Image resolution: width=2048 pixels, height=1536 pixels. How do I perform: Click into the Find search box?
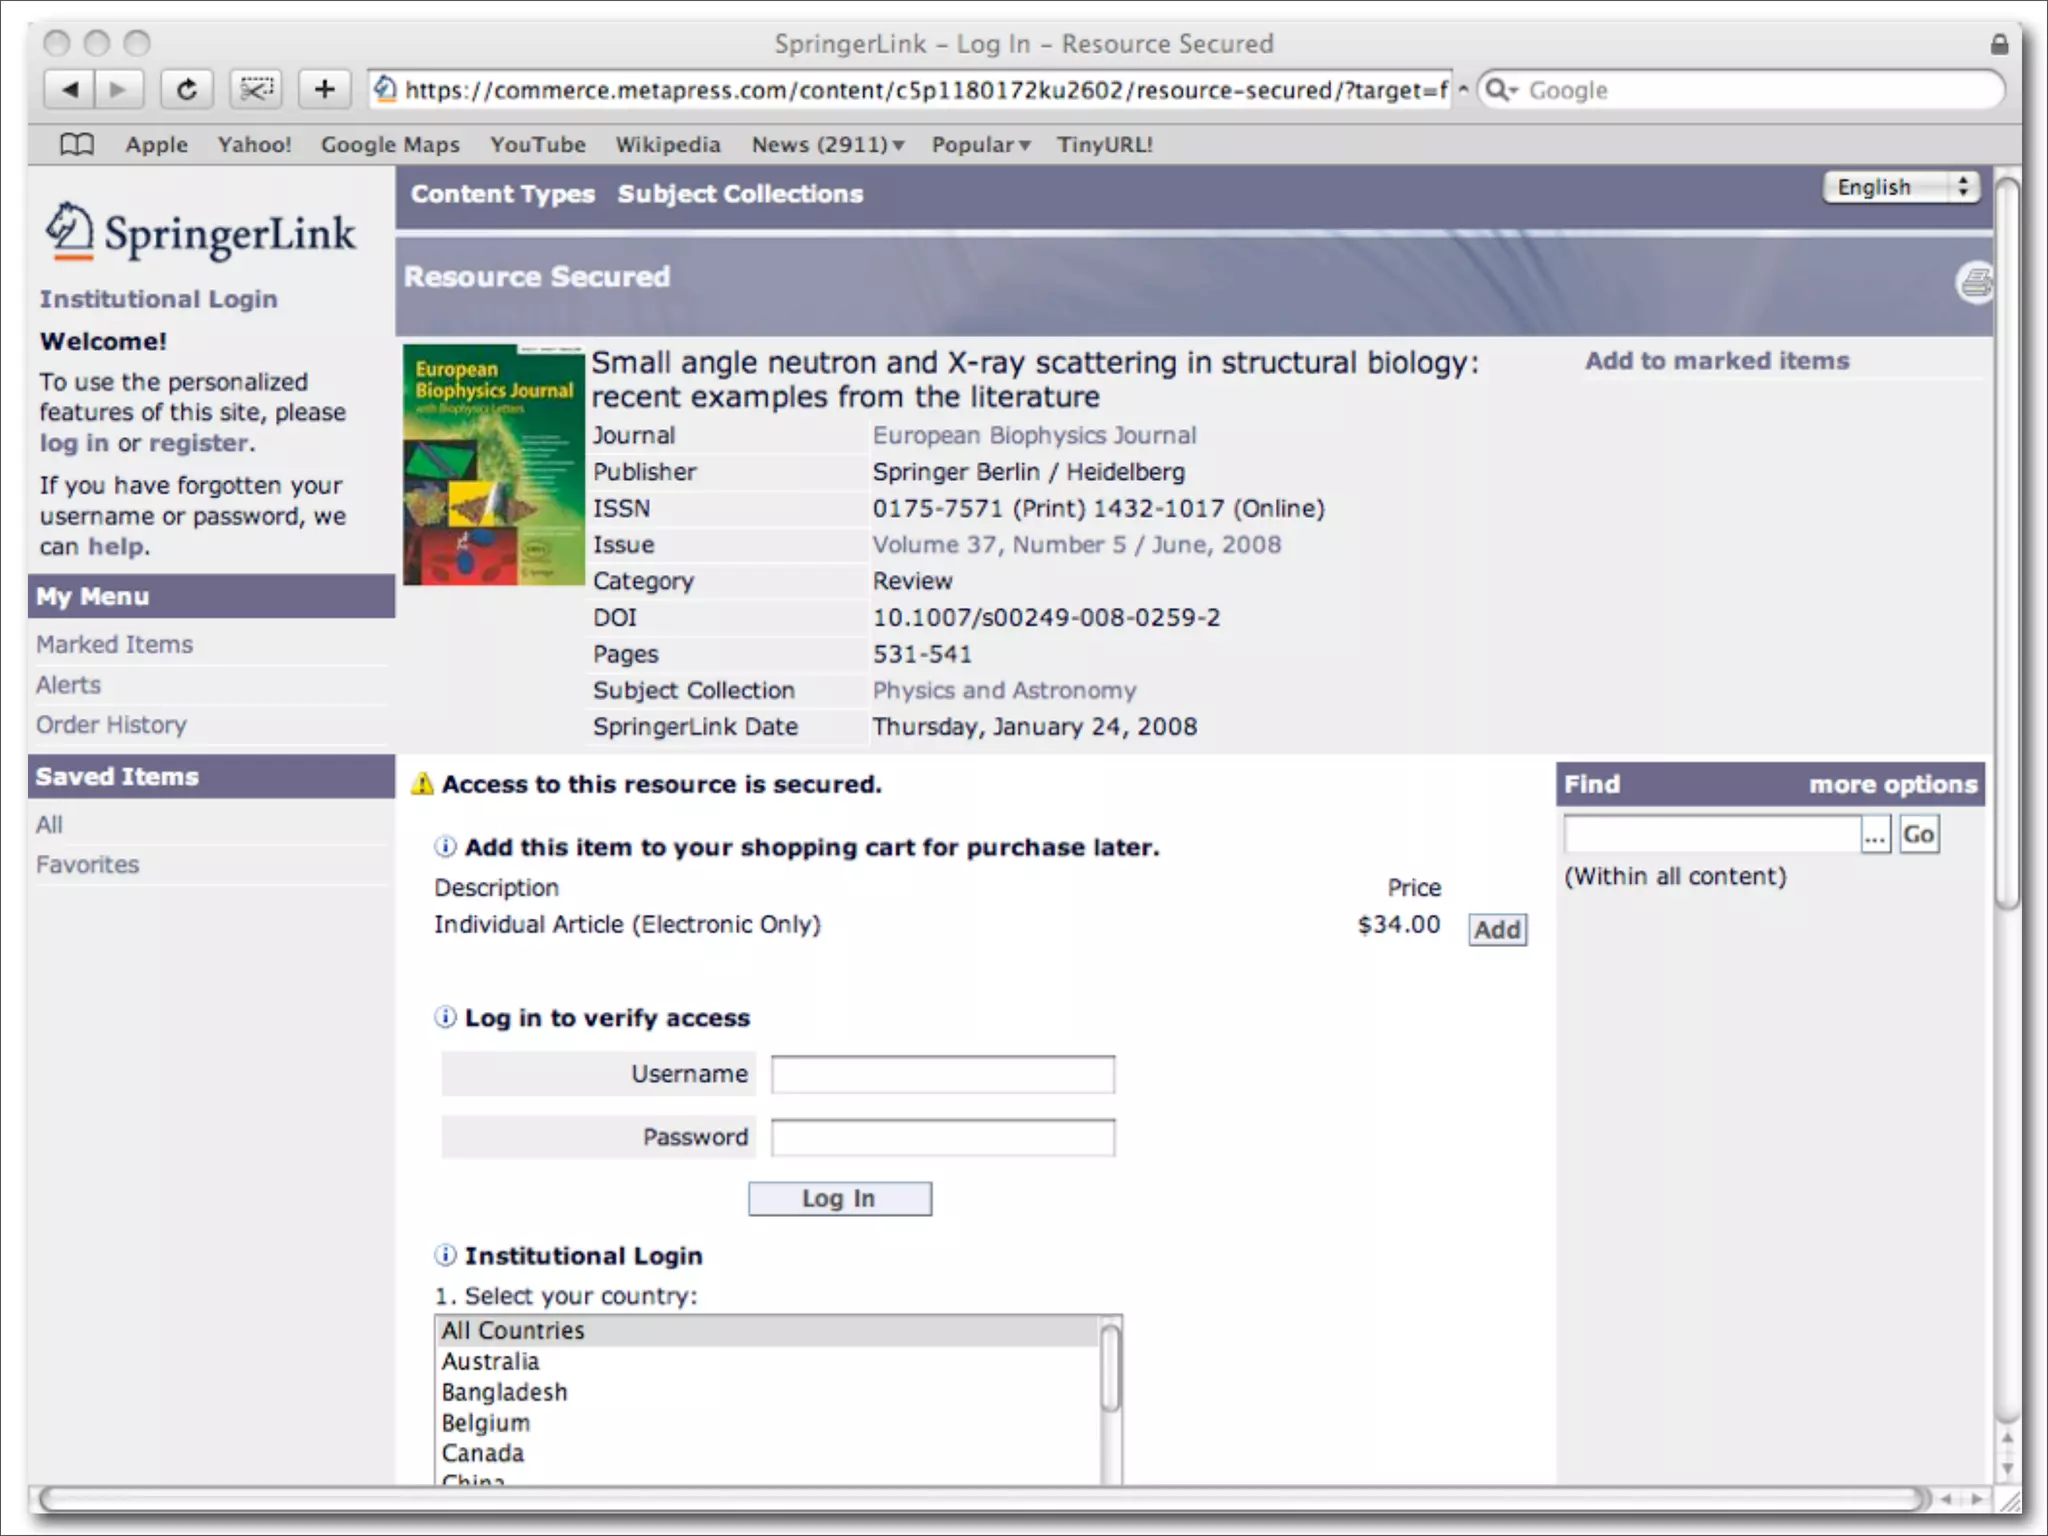pyautogui.click(x=1711, y=834)
